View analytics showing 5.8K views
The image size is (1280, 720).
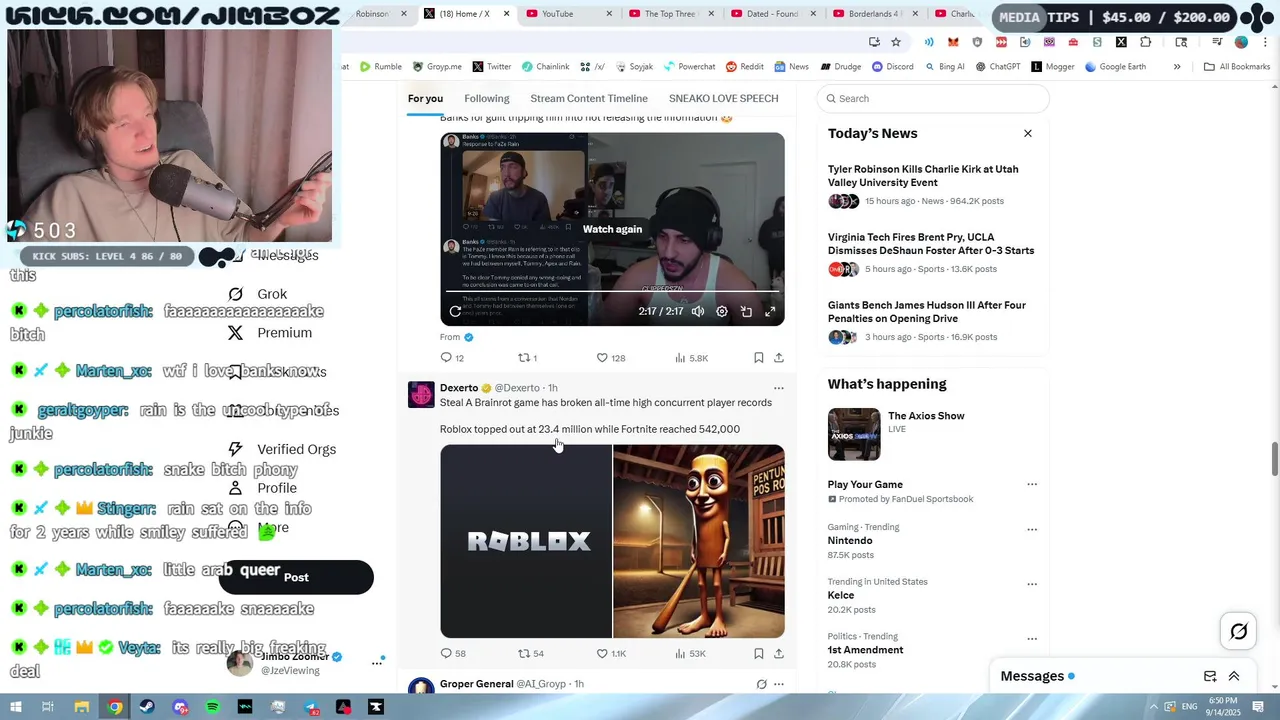pyautogui.click(x=691, y=358)
